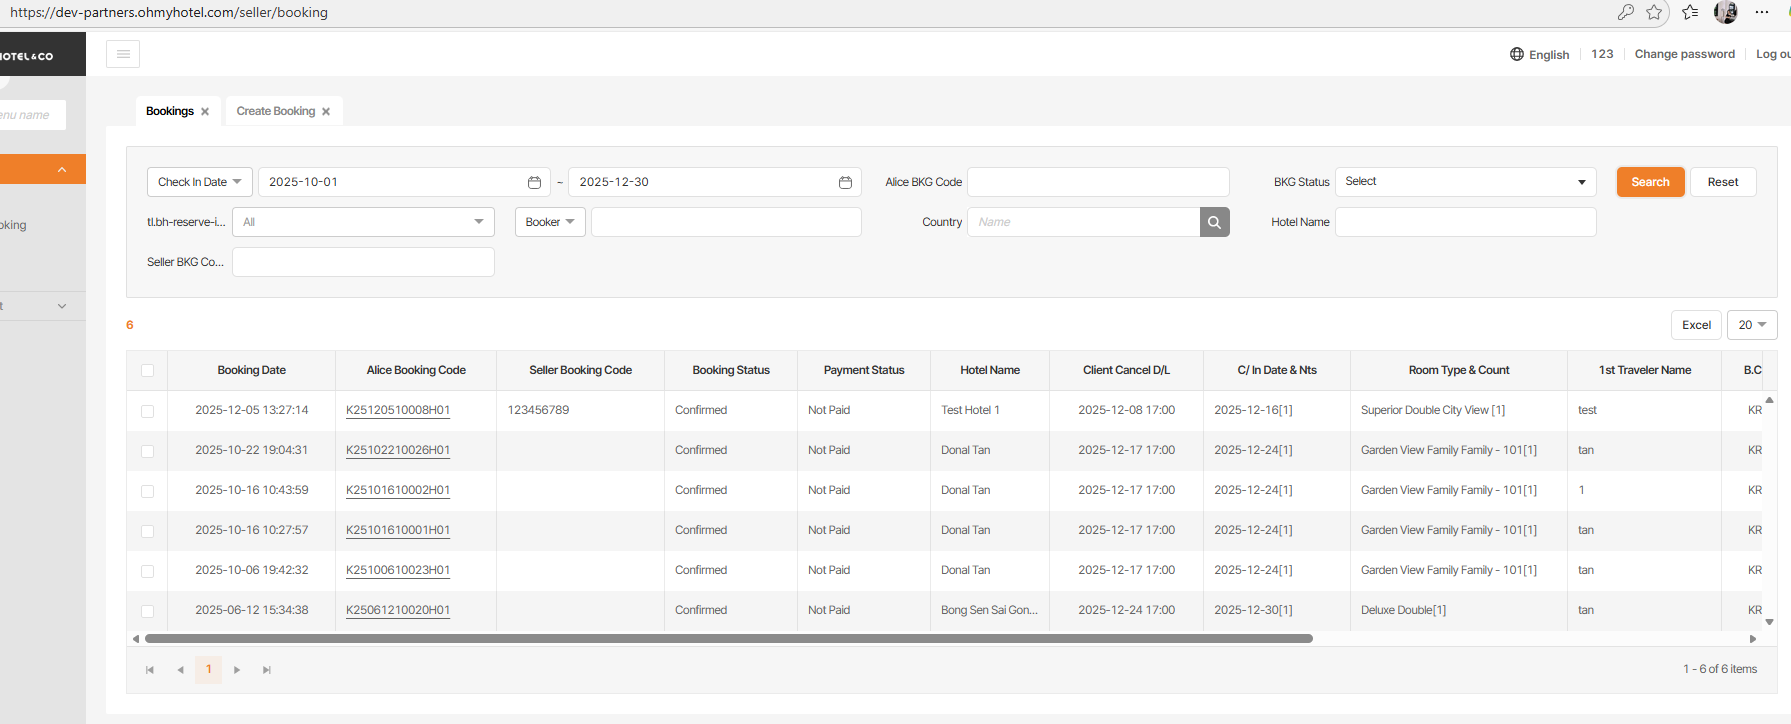Open calendar picker for end date 2025-12-30
This screenshot has height=724, width=1791.
845,182
